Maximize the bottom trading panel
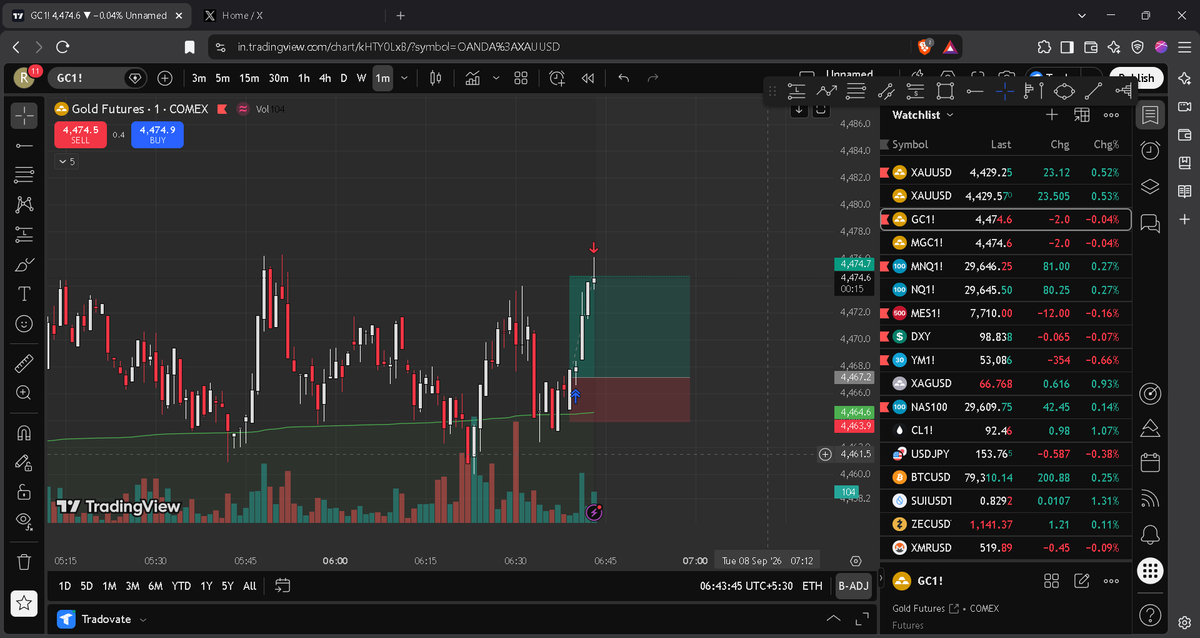Image resolution: width=1200 pixels, height=638 pixels. 862,619
